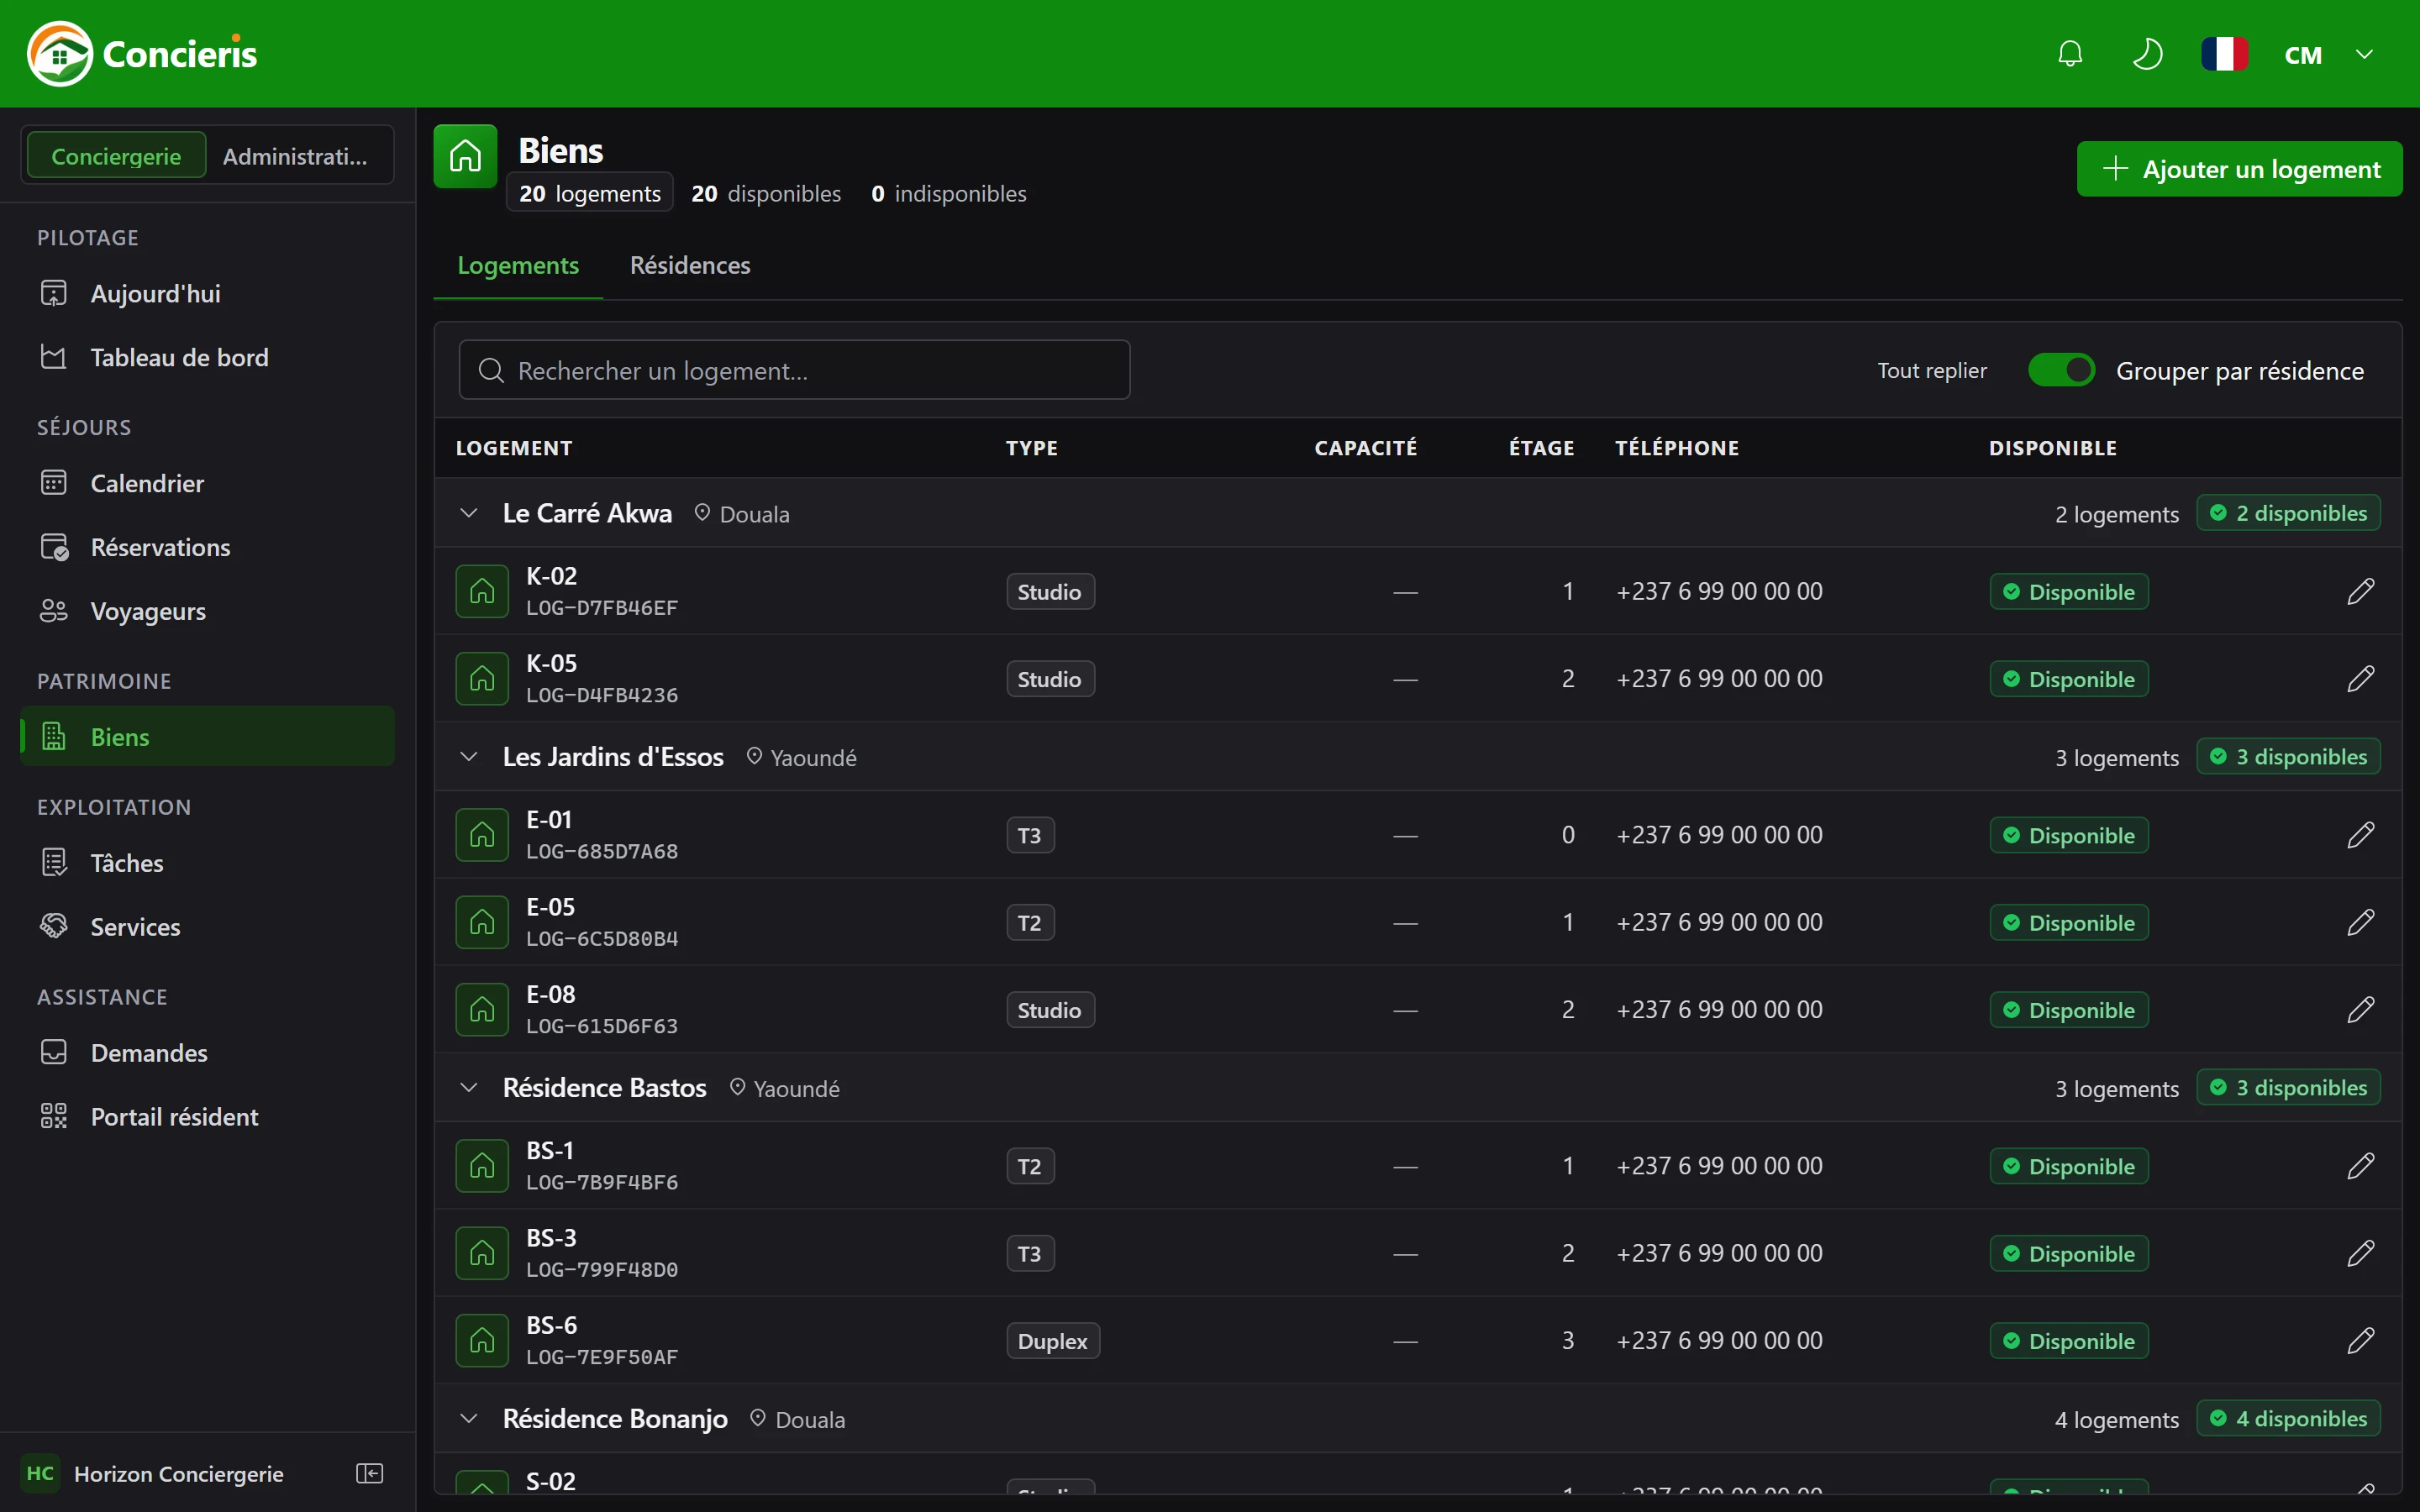Click edit pencil for BS-1
This screenshot has height=1512, width=2420.
coord(2360,1166)
